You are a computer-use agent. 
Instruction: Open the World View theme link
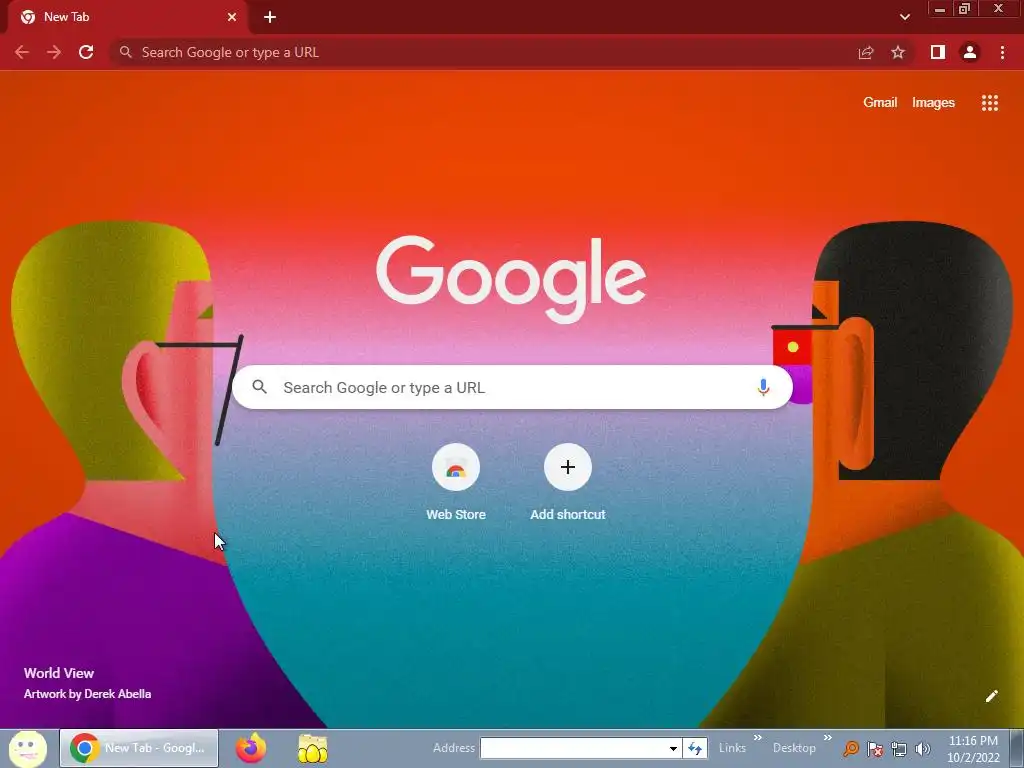(x=59, y=673)
